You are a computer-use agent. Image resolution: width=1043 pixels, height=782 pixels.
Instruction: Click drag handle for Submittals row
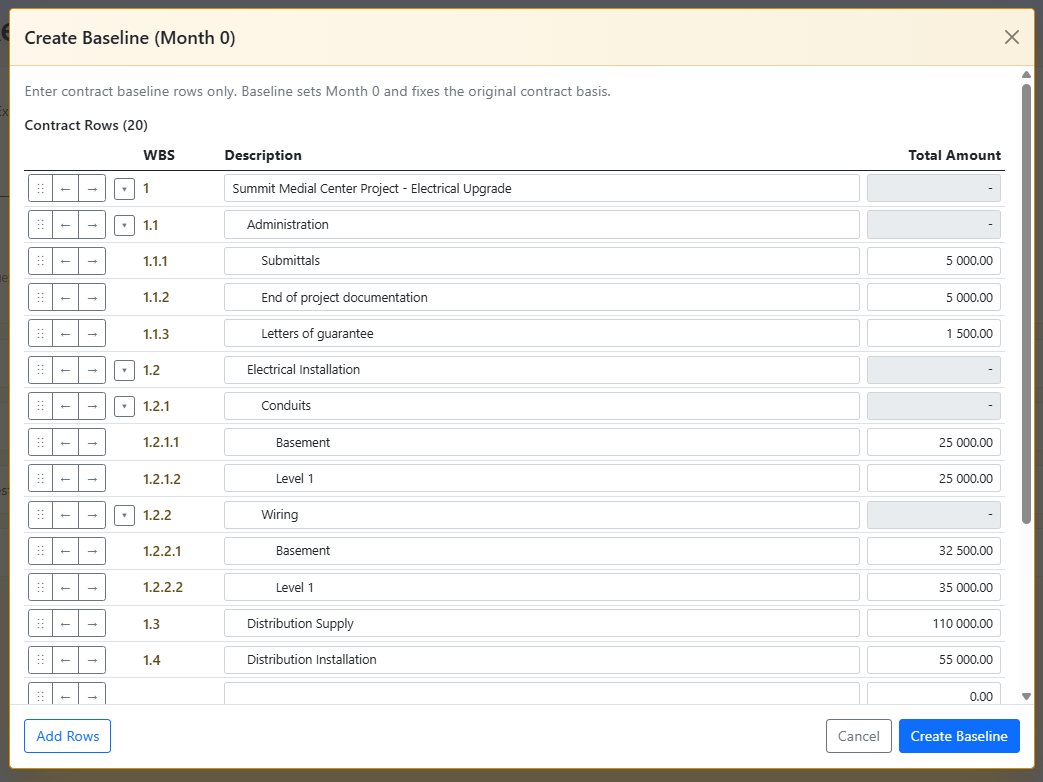click(x=40, y=261)
